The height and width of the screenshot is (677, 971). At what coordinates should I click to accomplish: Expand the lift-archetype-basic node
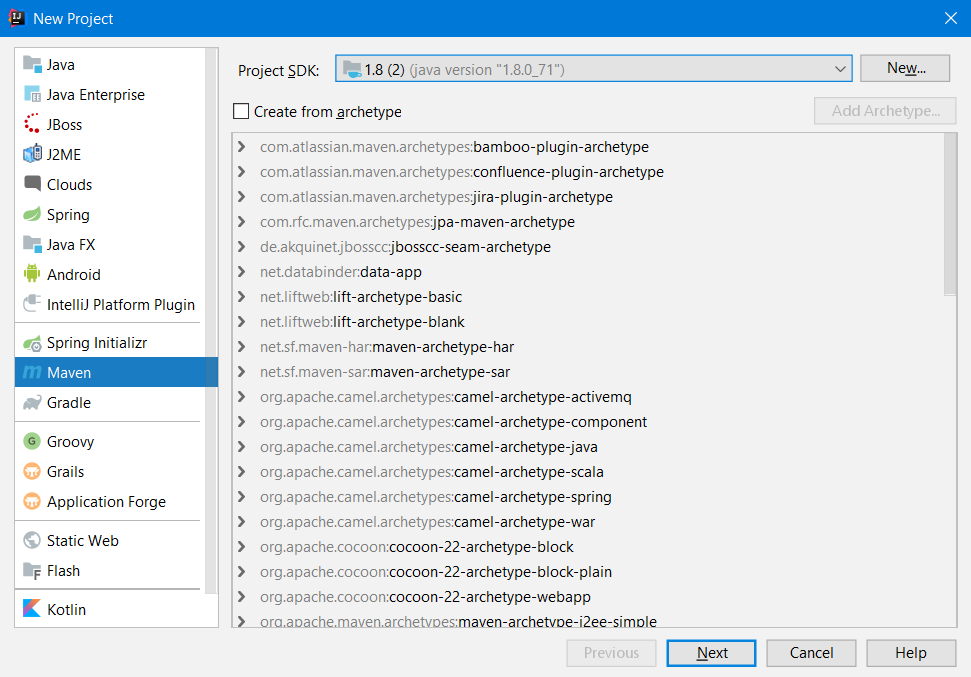click(x=242, y=297)
